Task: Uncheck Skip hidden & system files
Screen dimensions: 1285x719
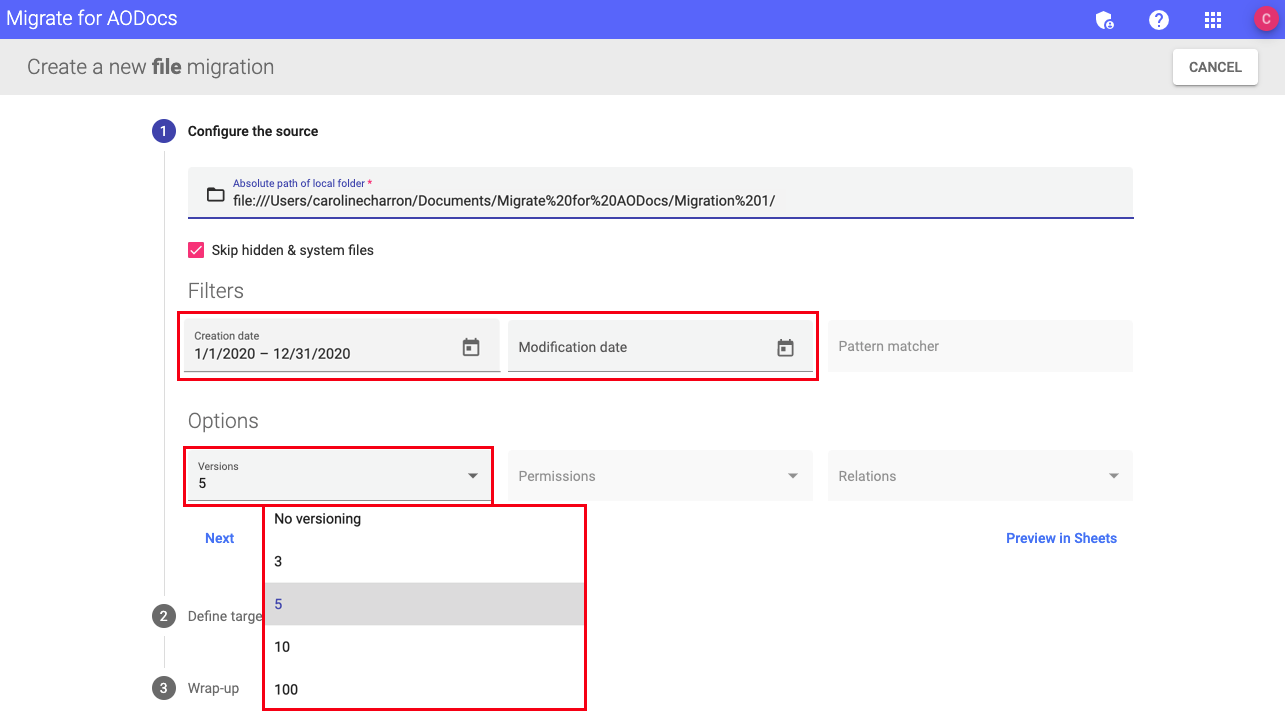Action: 196,249
